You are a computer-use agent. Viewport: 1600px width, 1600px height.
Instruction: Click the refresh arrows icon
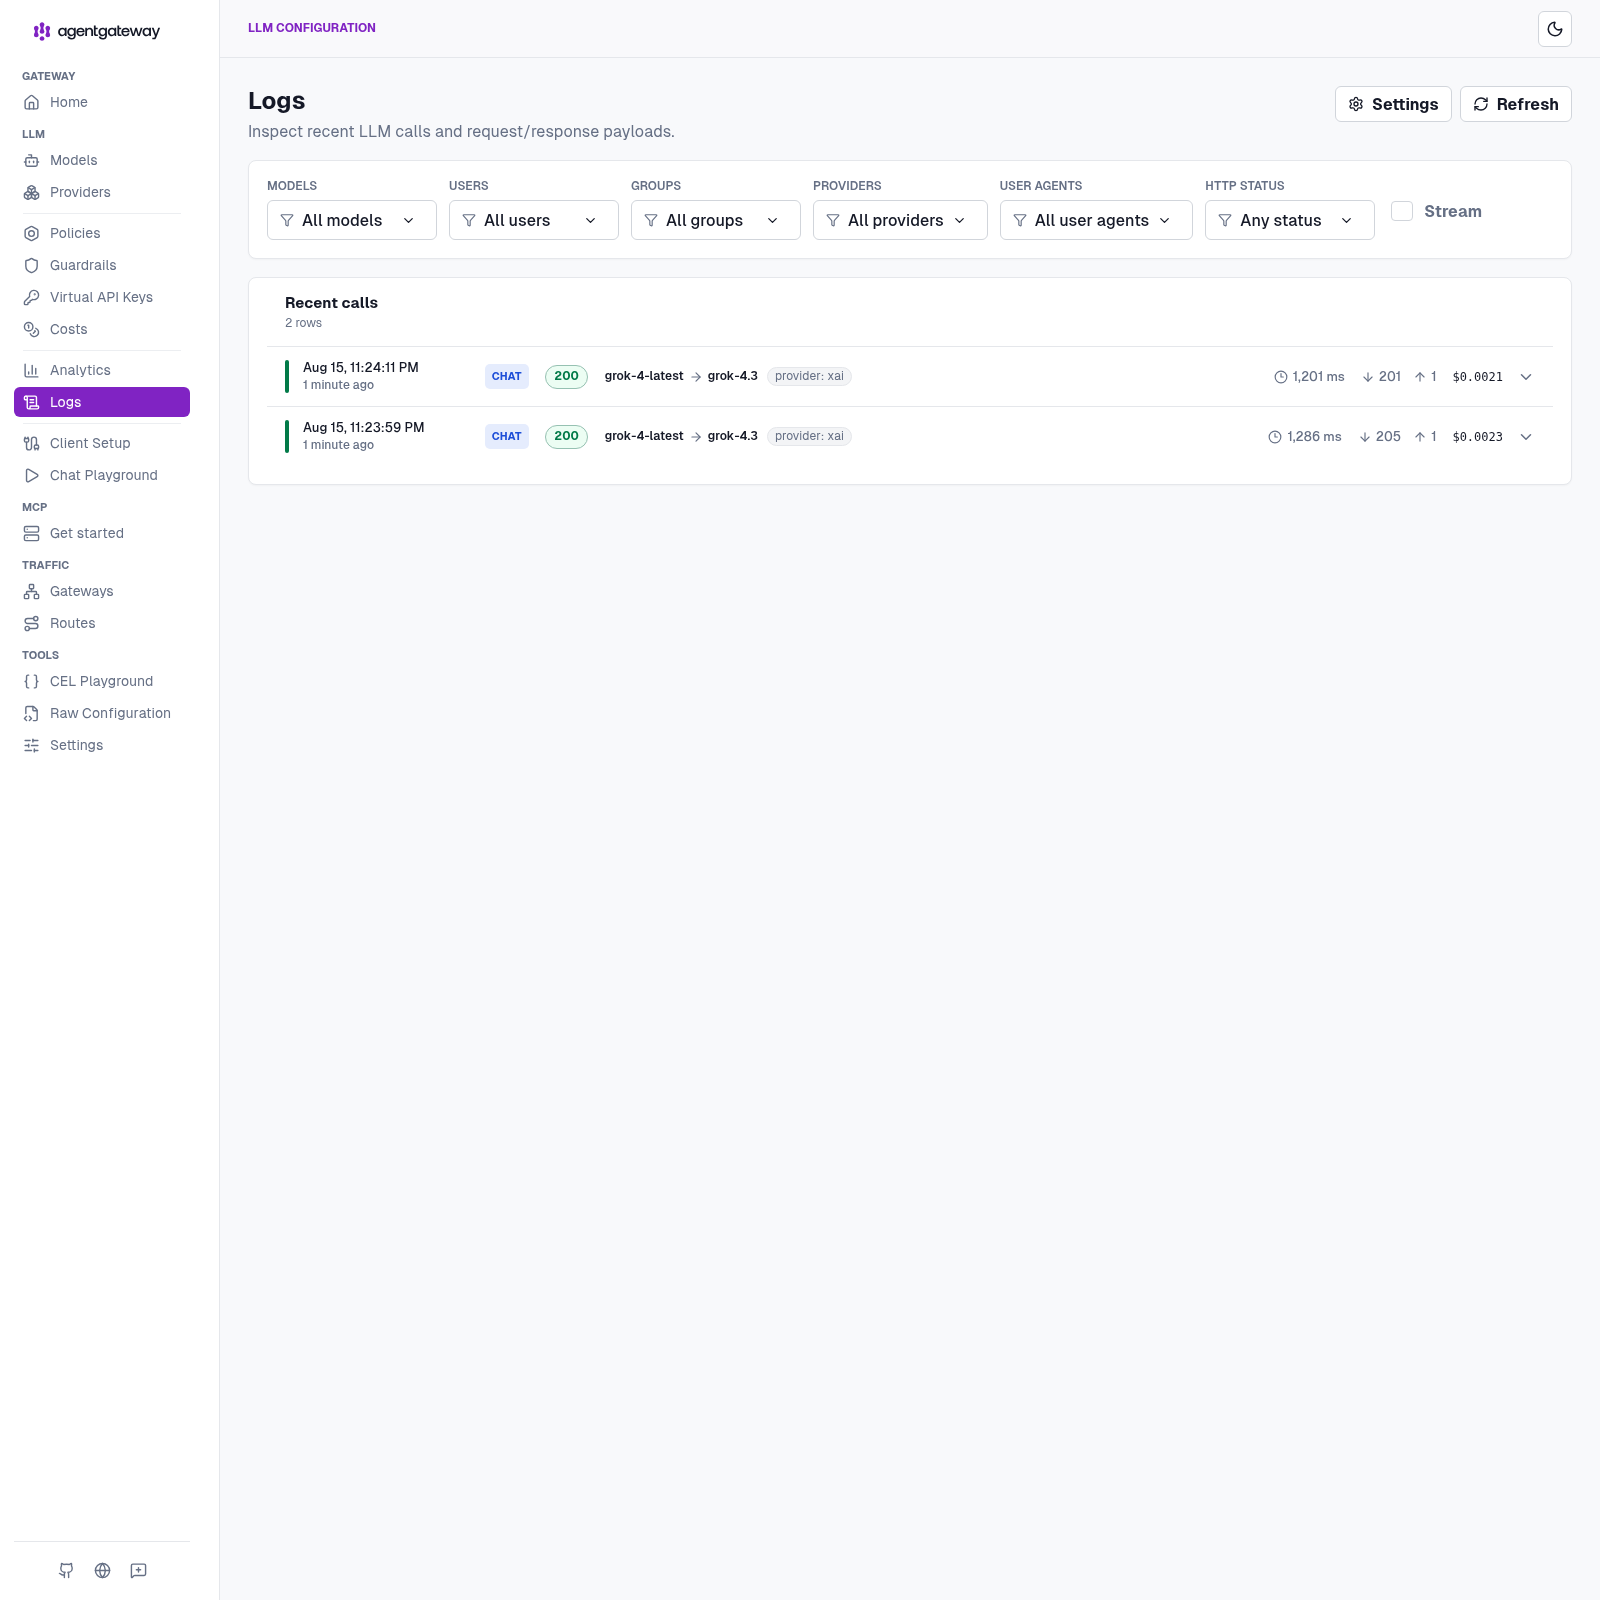pos(1481,104)
